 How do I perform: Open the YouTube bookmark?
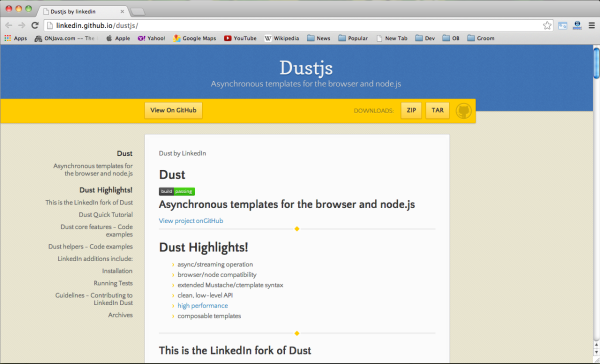click(240, 38)
